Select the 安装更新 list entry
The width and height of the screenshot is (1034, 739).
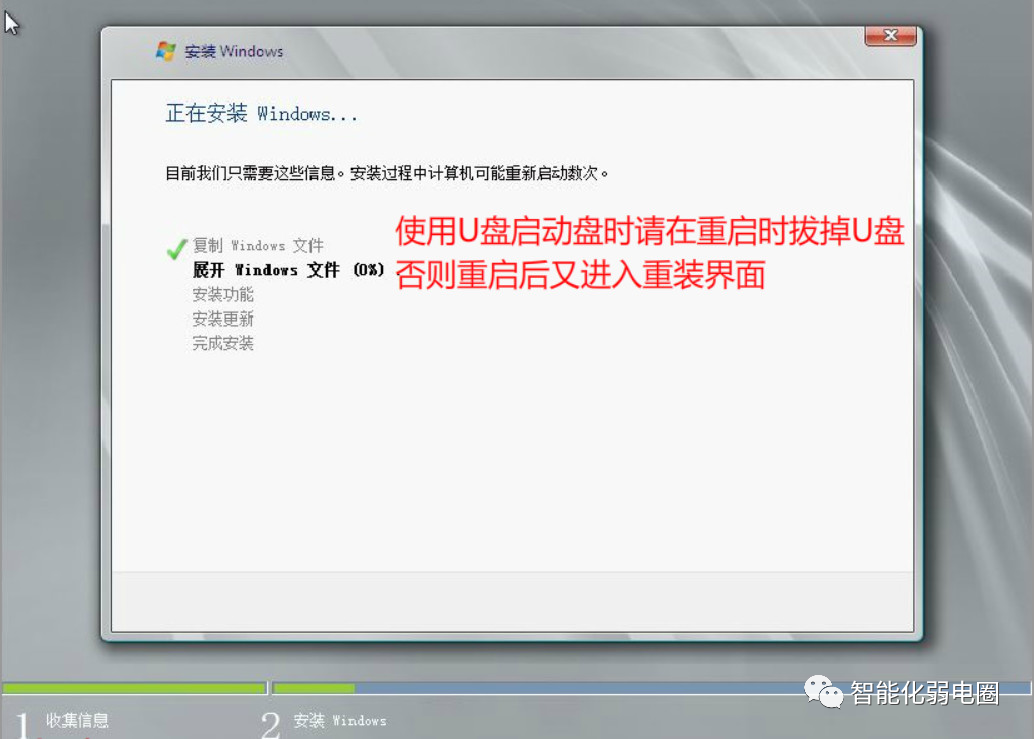[225, 318]
